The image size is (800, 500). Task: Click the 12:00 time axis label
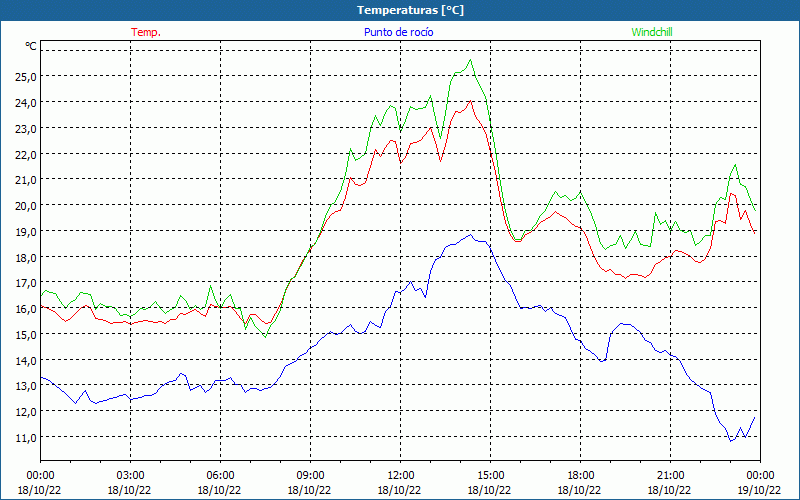coord(401,476)
